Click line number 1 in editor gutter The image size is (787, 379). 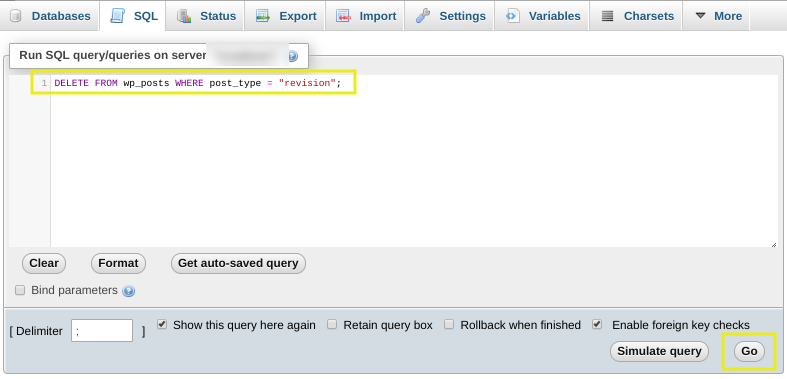[x=45, y=83]
